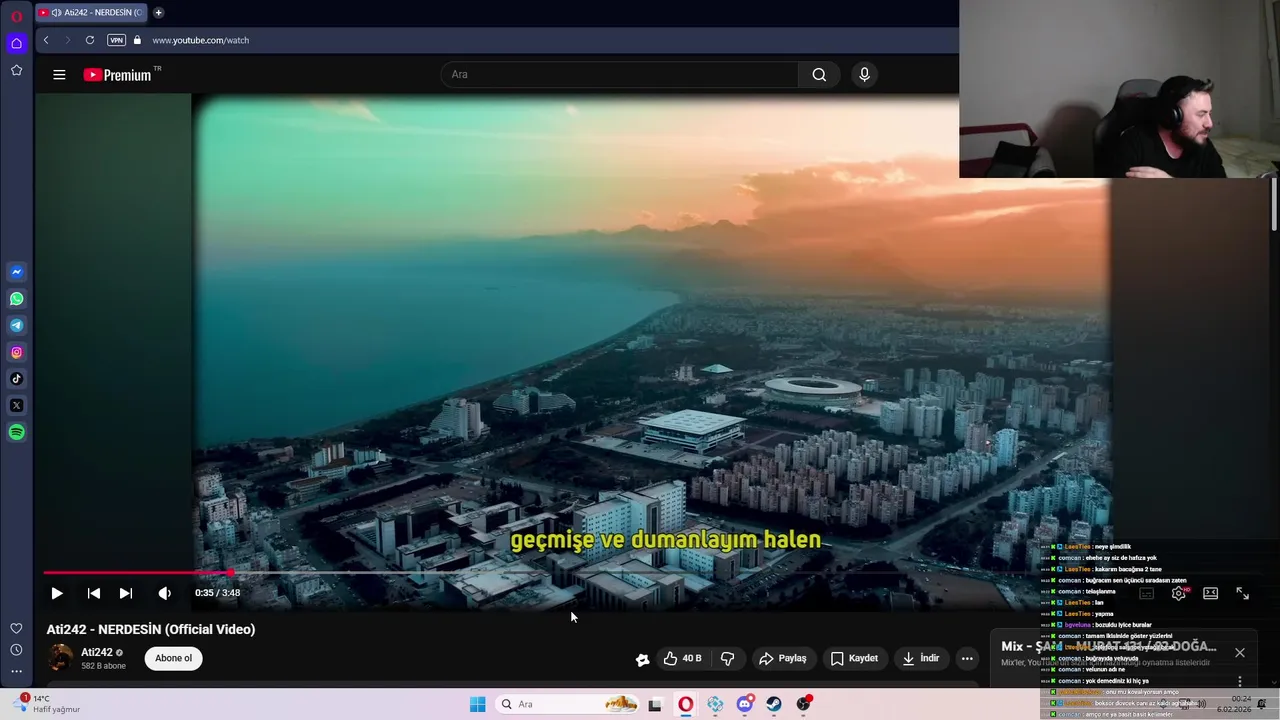This screenshot has width=1280, height=720.
Task: Open X (Twitter) in Opera sidebar
Action: tap(16, 405)
